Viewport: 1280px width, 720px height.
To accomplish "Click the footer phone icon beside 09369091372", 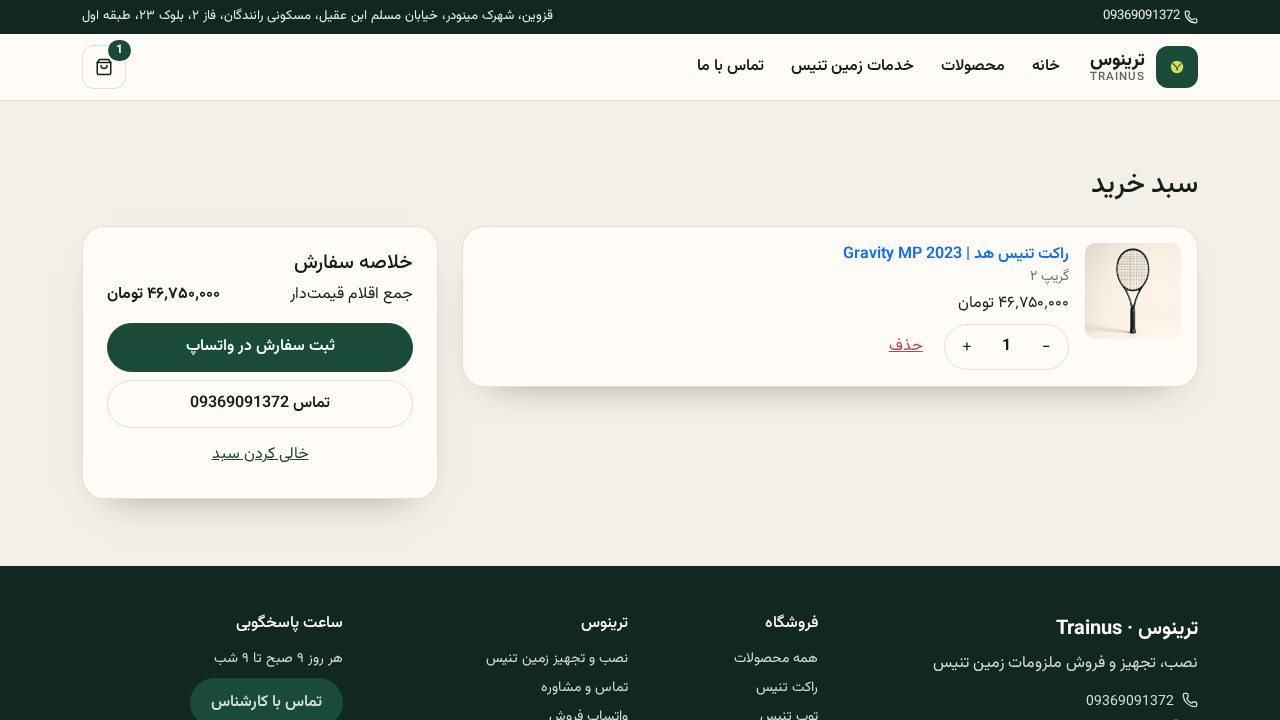I will 1190,700.
